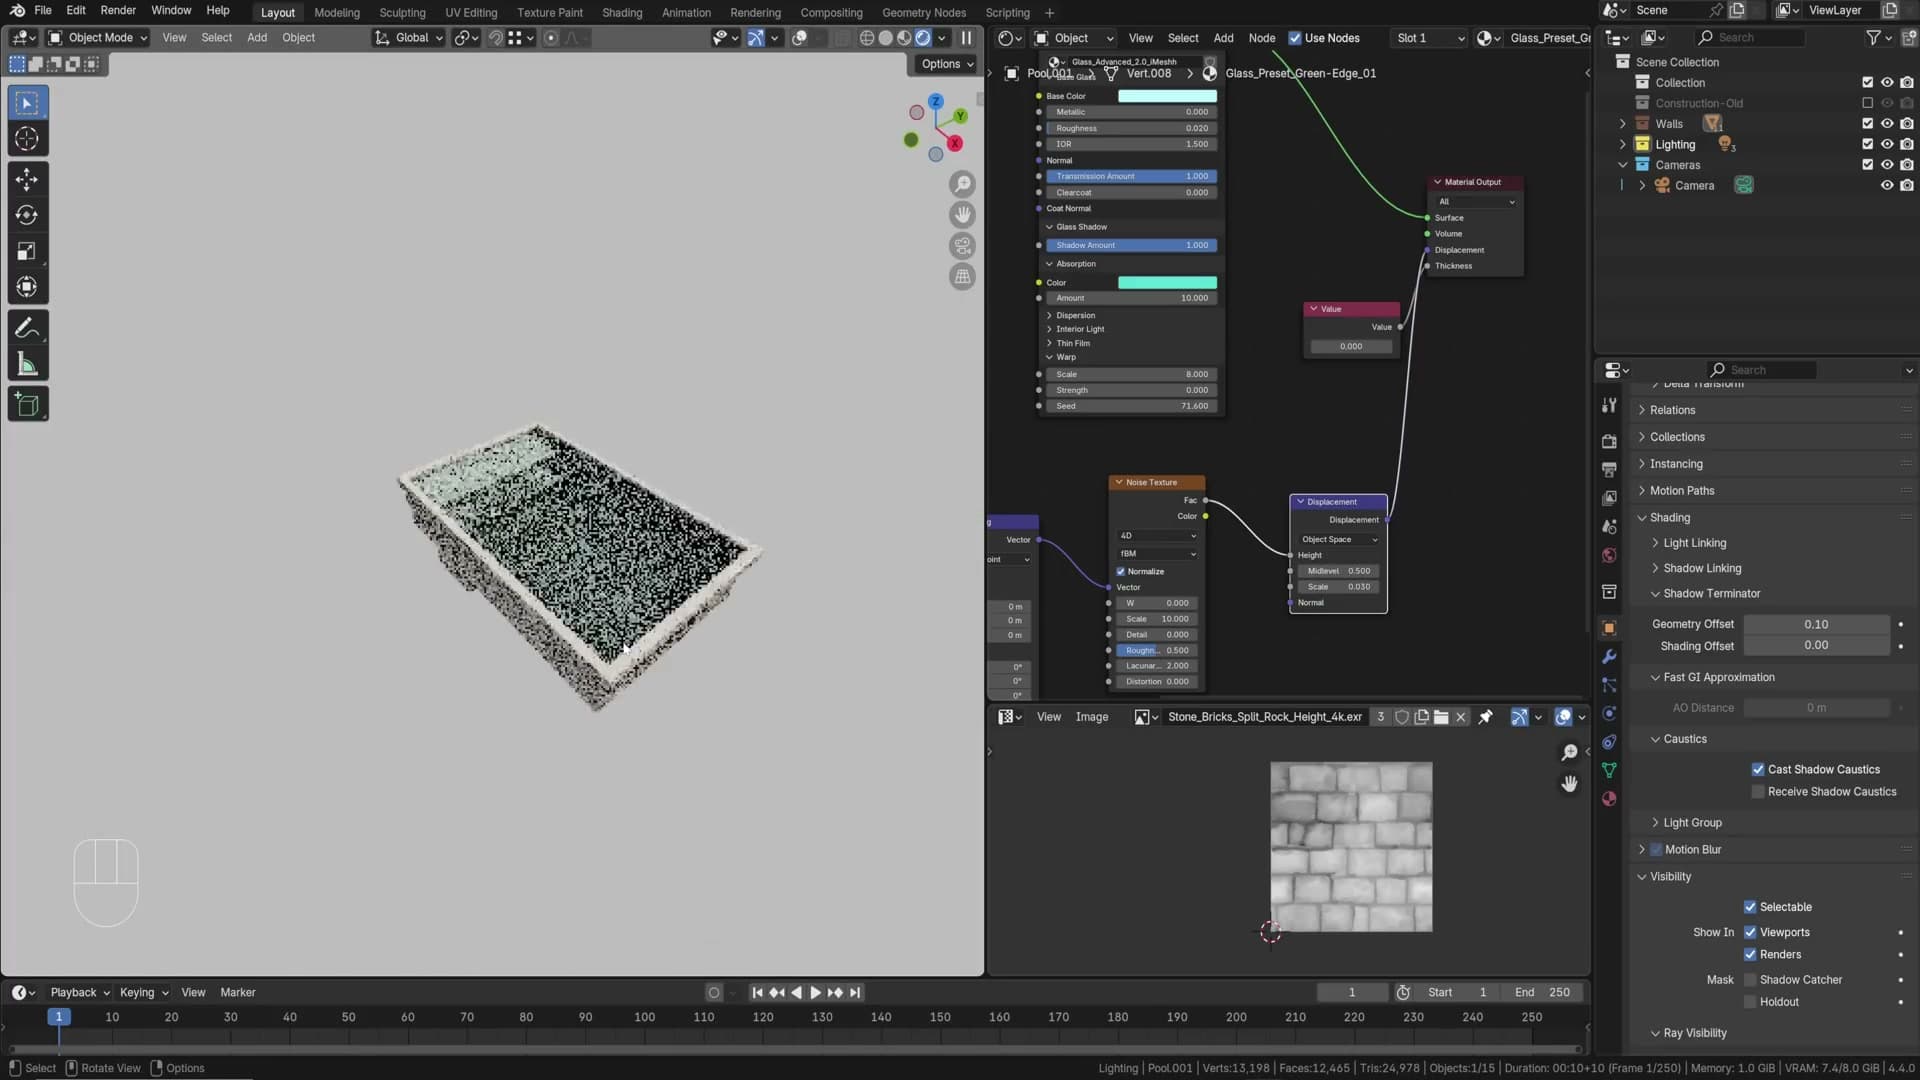Select the Move tool
This screenshot has height=1080, width=1920.
27,179
